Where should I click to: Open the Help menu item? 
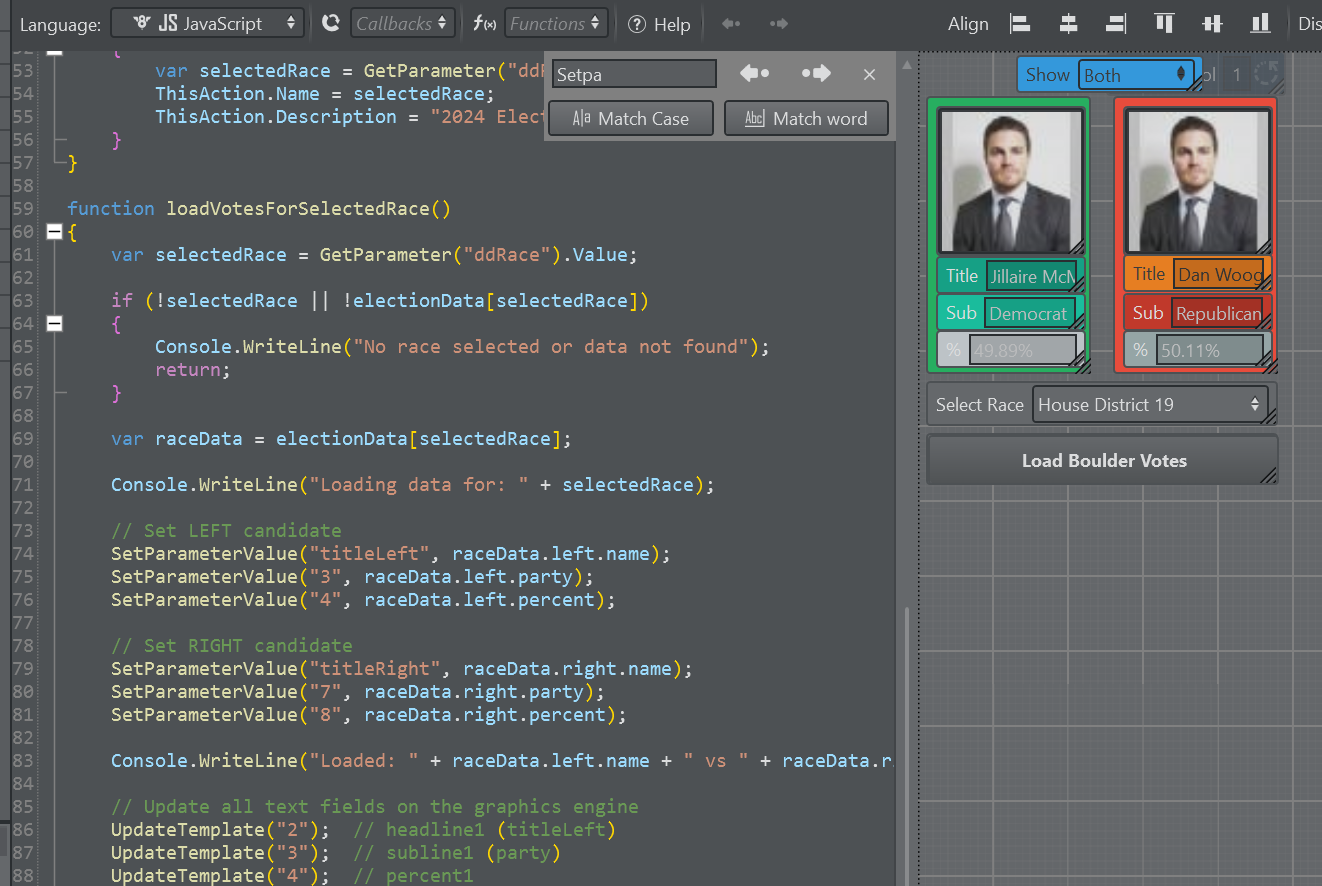coord(660,24)
